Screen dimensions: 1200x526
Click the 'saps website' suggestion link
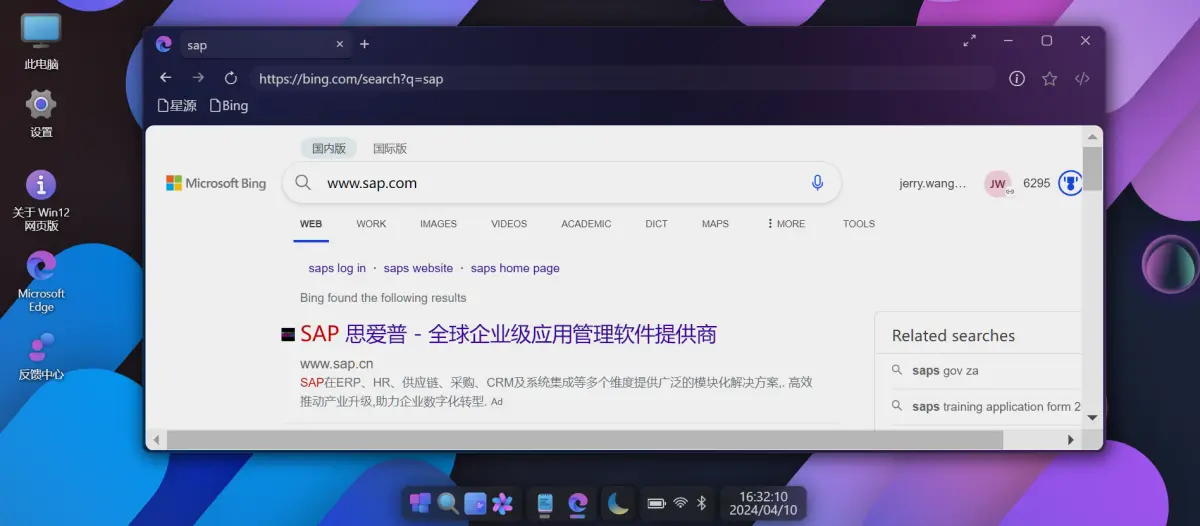coord(418,268)
